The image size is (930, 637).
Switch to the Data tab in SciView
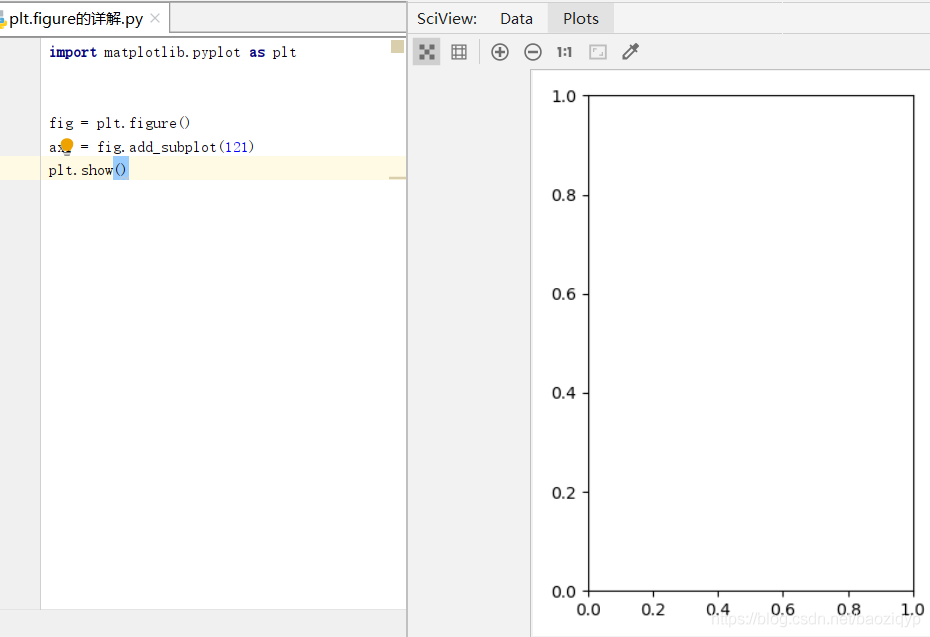point(517,17)
